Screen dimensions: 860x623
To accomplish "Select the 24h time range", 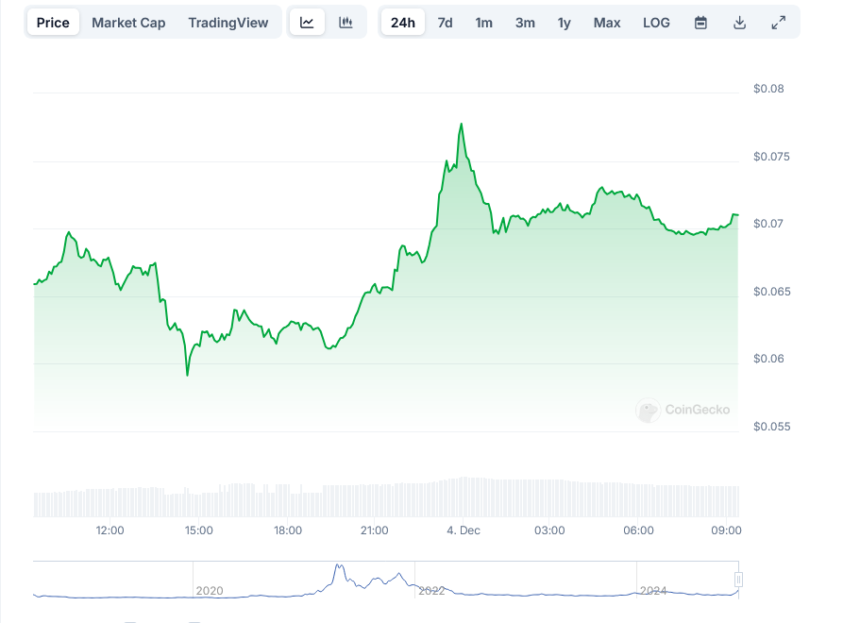I will pos(403,23).
